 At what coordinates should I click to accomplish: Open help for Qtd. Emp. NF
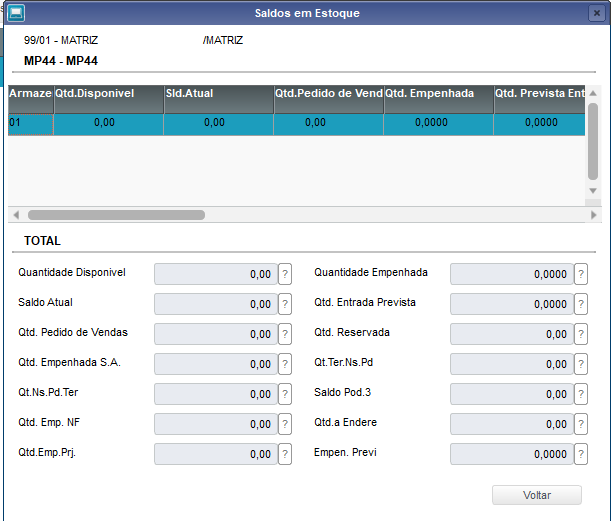click(285, 424)
